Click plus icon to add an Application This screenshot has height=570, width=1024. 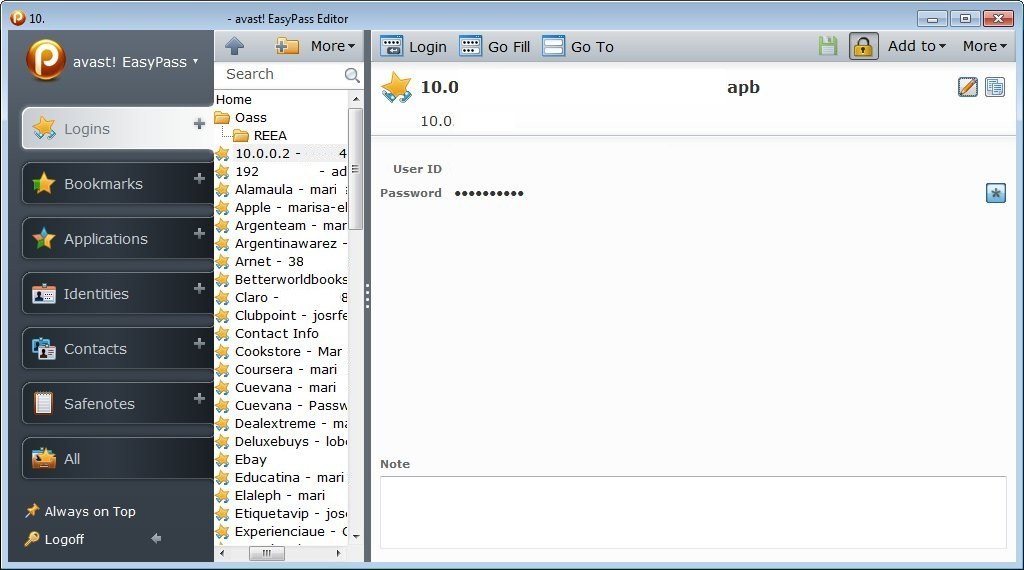[199, 233]
